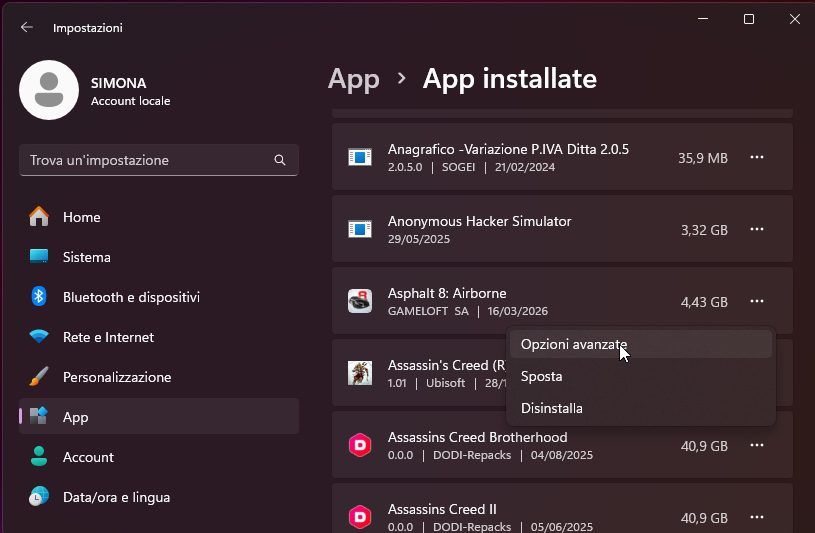Click the Rete e Internet wifi icon
This screenshot has width=815, height=533.
[x=39, y=336]
